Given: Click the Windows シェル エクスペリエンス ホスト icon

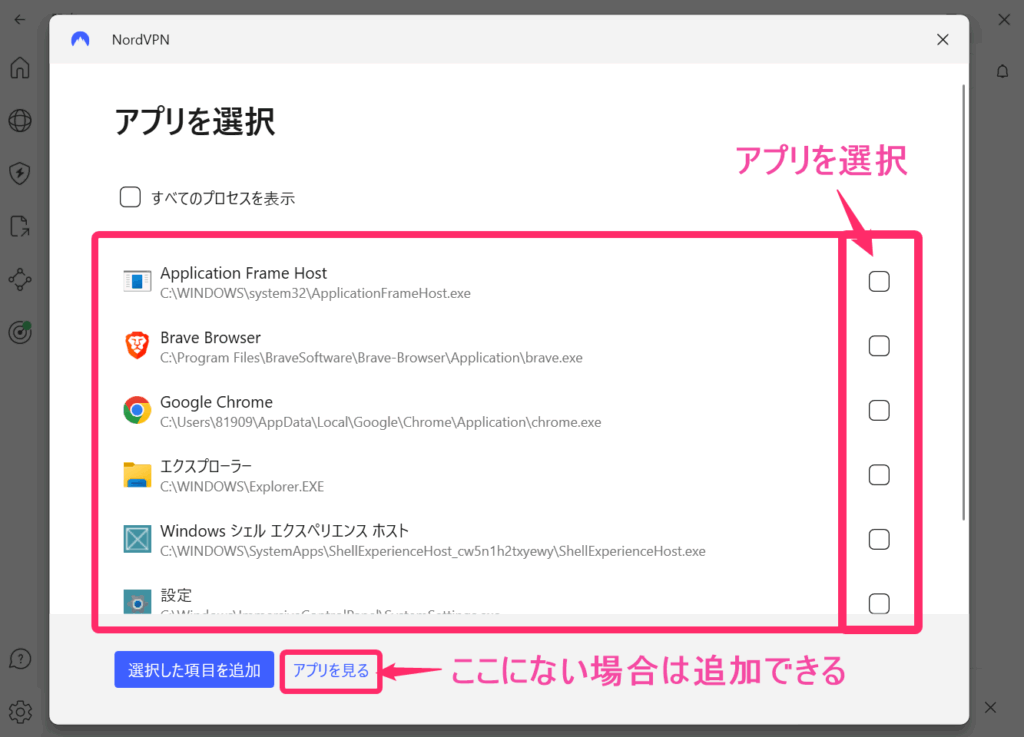Looking at the screenshot, I should pos(137,539).
